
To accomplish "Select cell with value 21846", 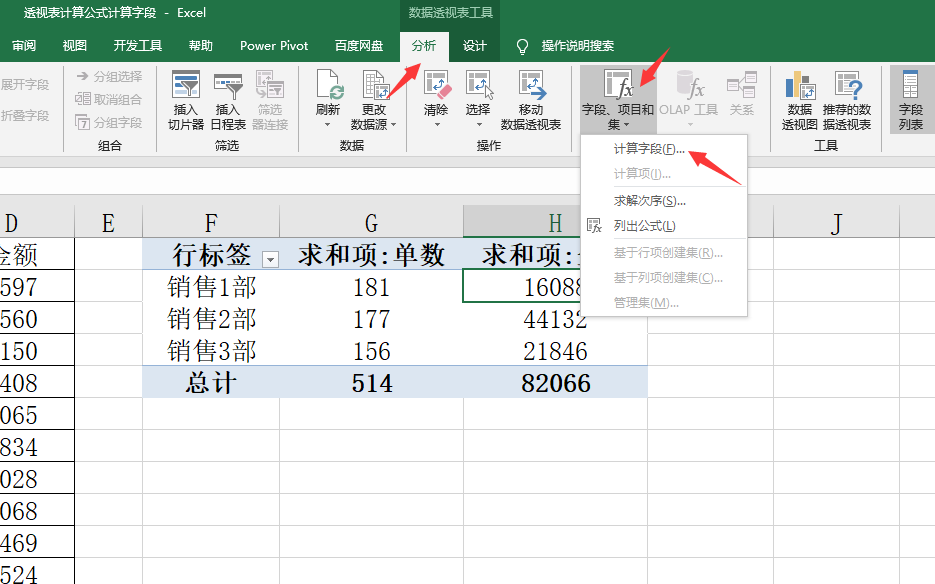I will [x=555, y=350].
